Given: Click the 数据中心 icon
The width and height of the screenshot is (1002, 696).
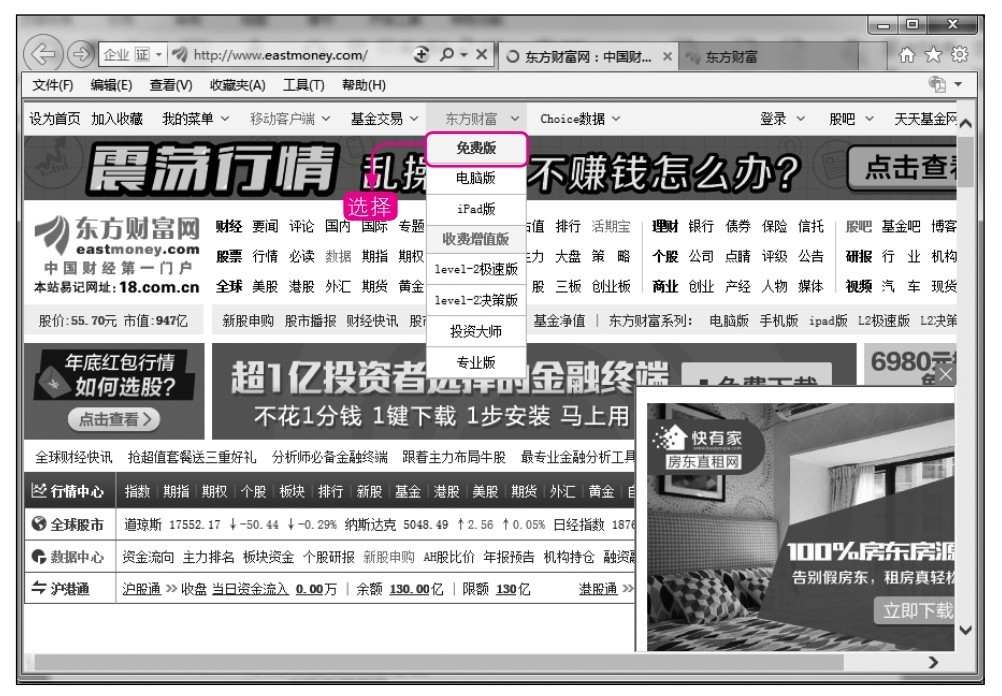Looking at the screenshot, I should (38, 557).
